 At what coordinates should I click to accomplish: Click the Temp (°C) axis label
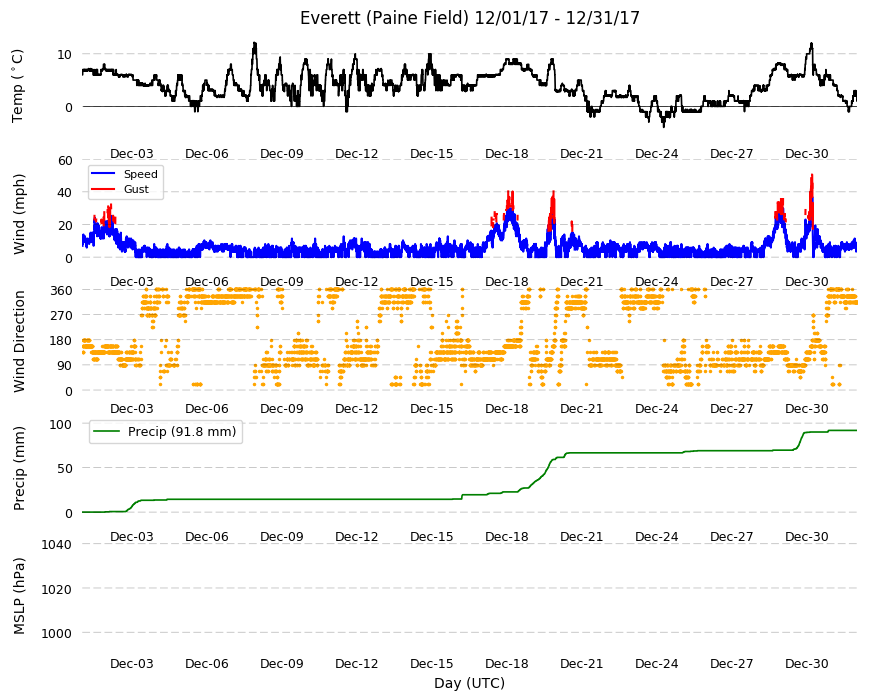click(x=18, y=86)
